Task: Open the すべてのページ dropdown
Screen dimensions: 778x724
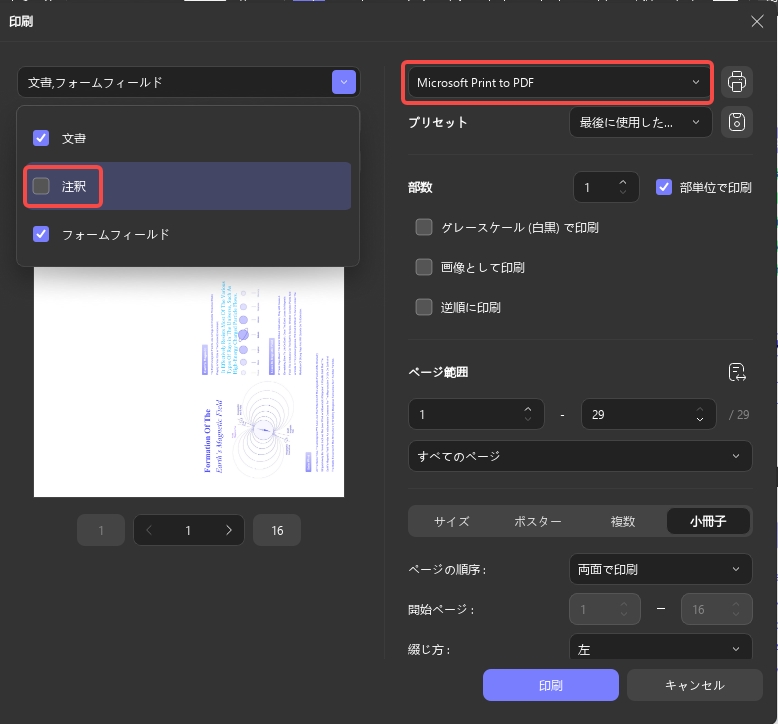Action: pos(580,456)
